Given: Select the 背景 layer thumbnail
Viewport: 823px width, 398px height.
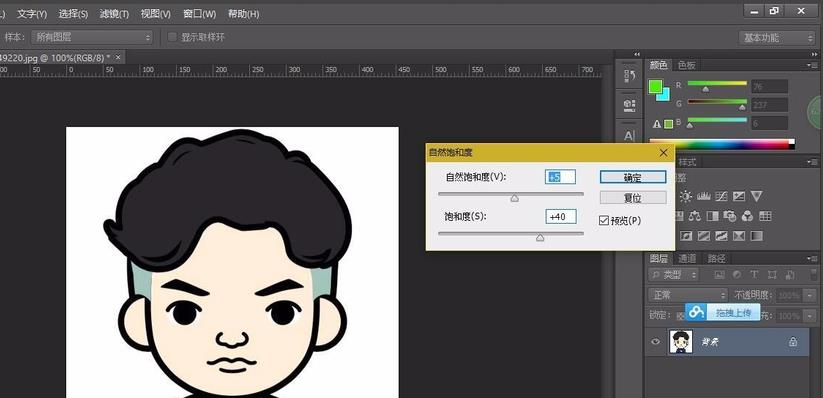Looking at the screenshot, I should (681, 342).
